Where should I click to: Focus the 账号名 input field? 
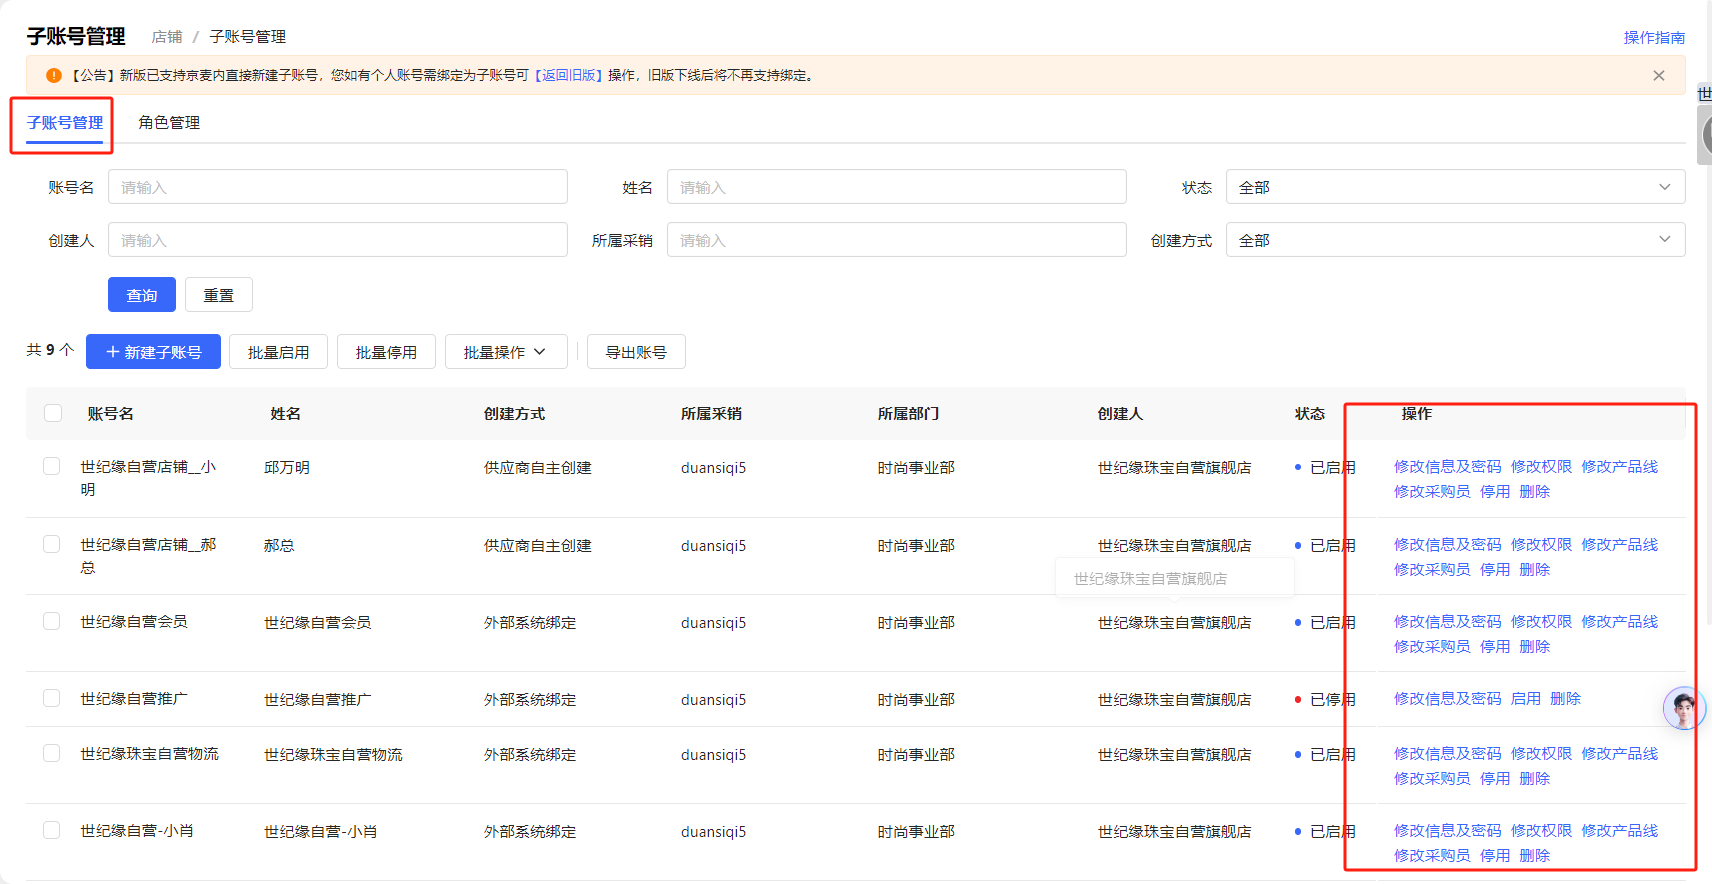pyautogui.click(x=337, y=187)
